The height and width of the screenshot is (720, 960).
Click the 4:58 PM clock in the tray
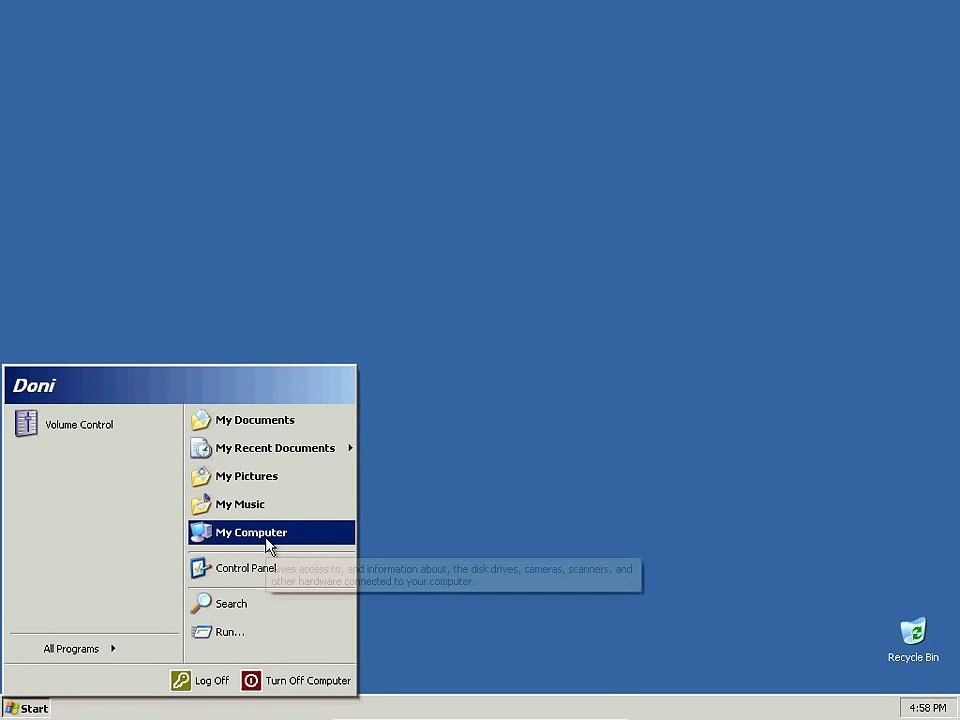click(x=928, y=708)
